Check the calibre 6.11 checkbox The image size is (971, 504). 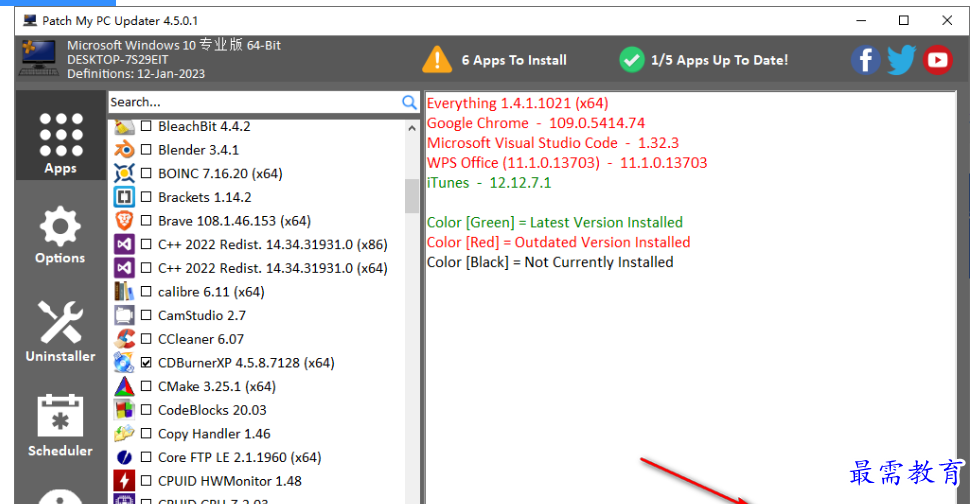[x=146, y=292]
